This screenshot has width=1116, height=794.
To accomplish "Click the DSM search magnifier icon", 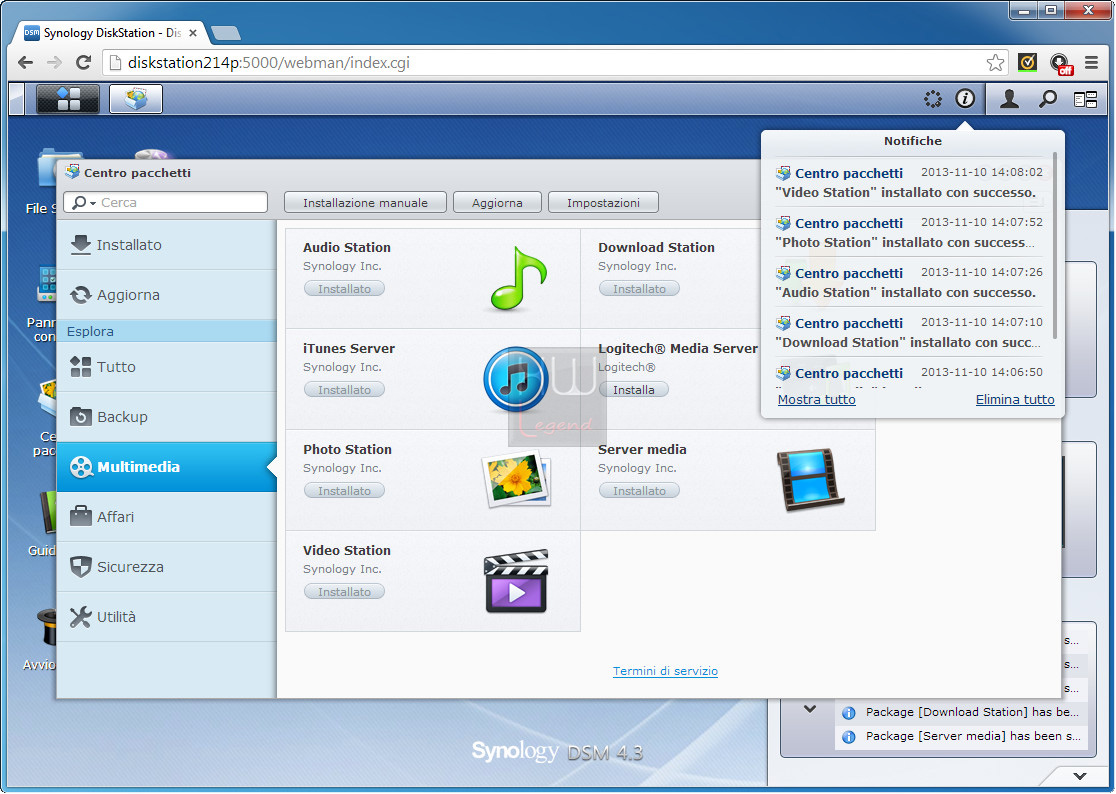I will click(1047, 99).
